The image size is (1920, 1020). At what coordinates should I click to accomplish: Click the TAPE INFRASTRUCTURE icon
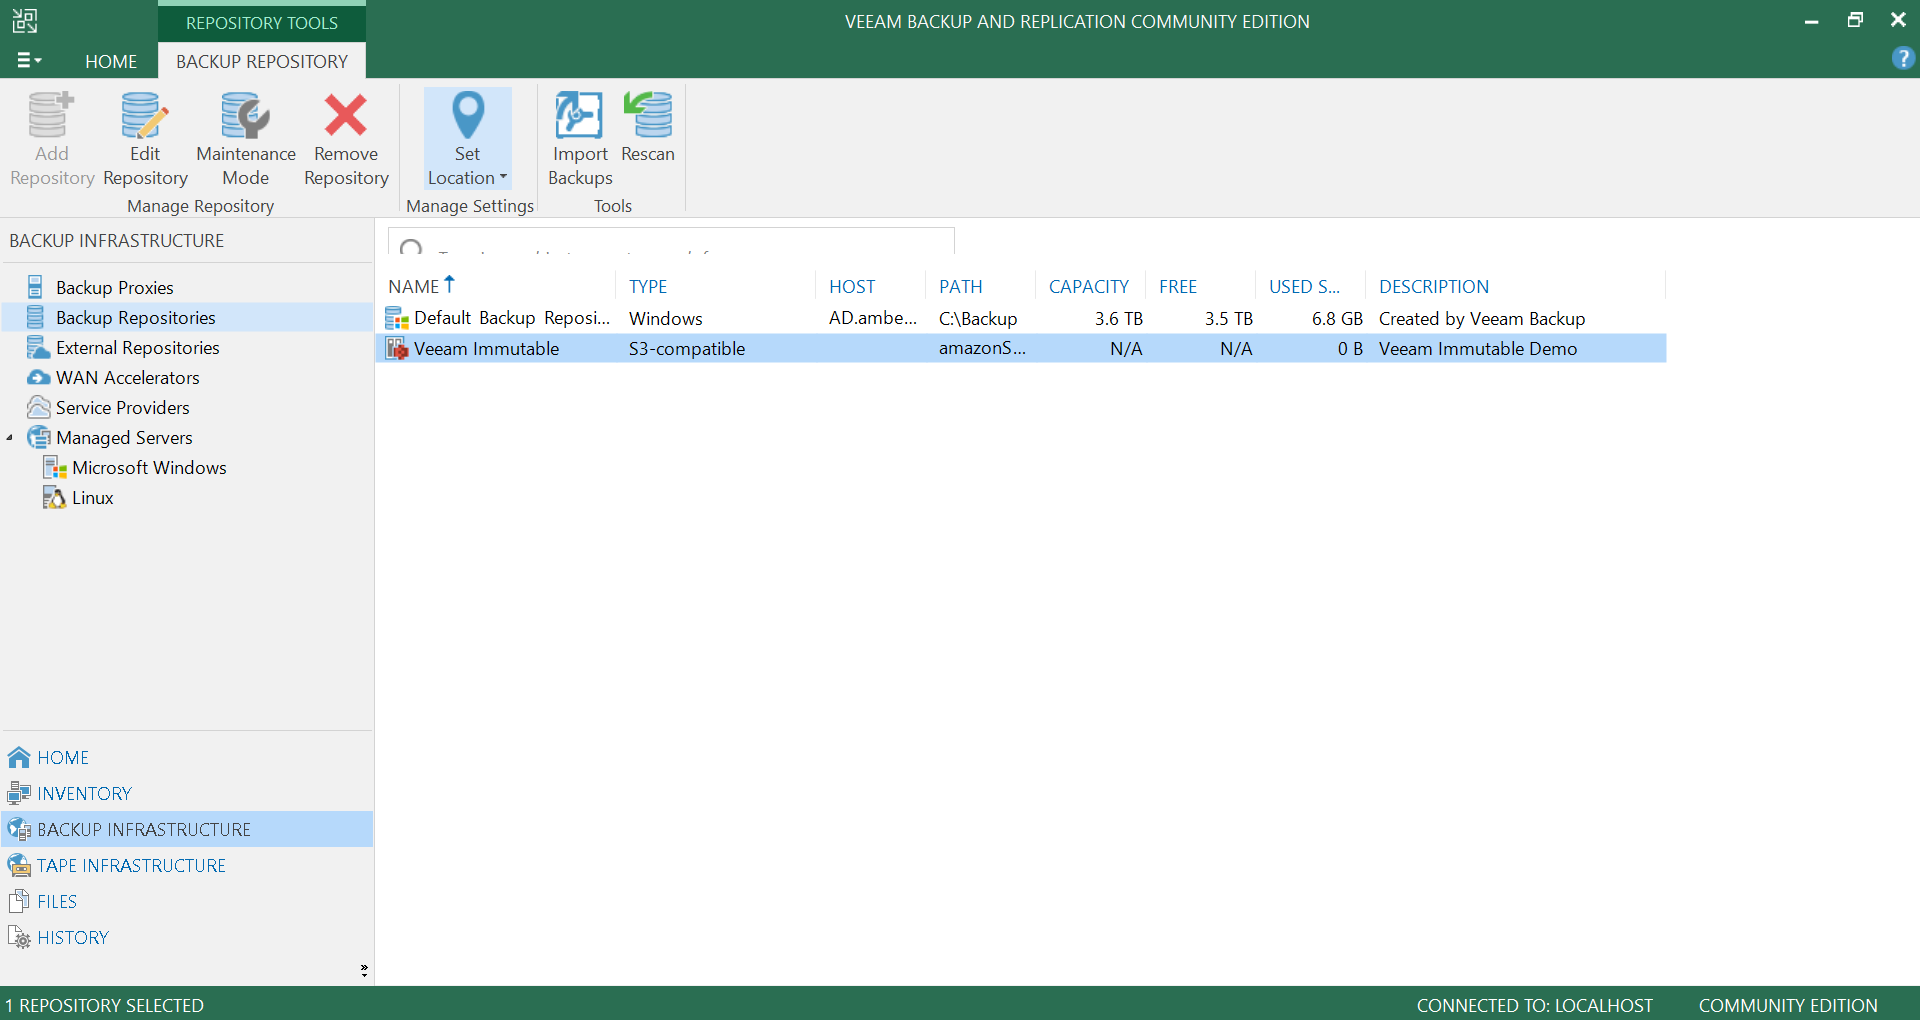point(18,865)
